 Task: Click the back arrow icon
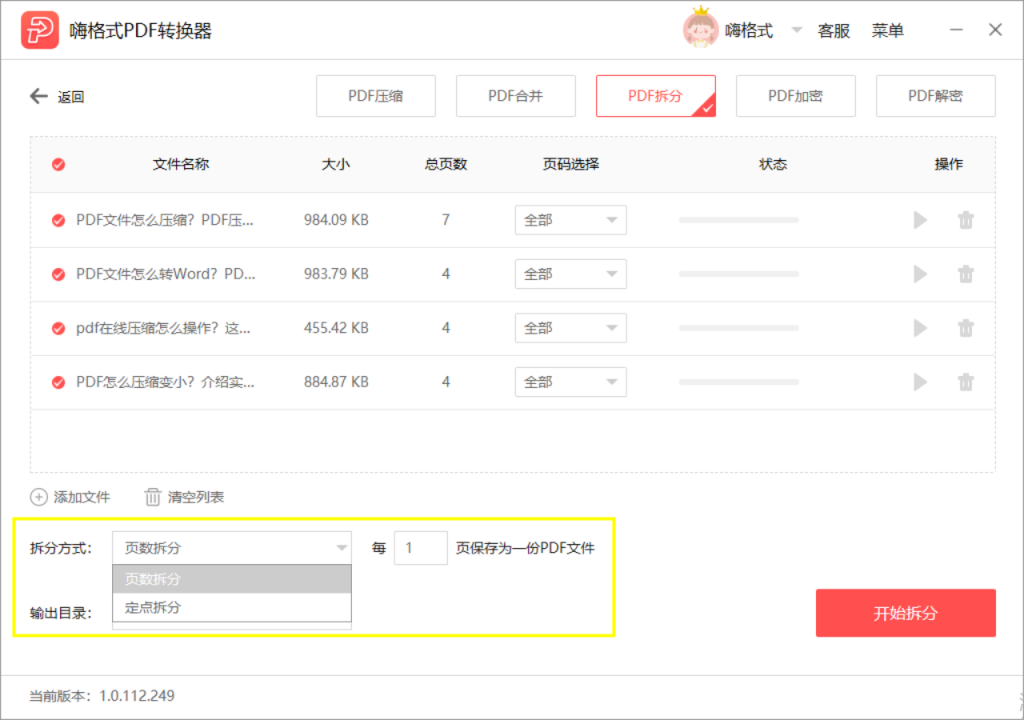(39, 97)
